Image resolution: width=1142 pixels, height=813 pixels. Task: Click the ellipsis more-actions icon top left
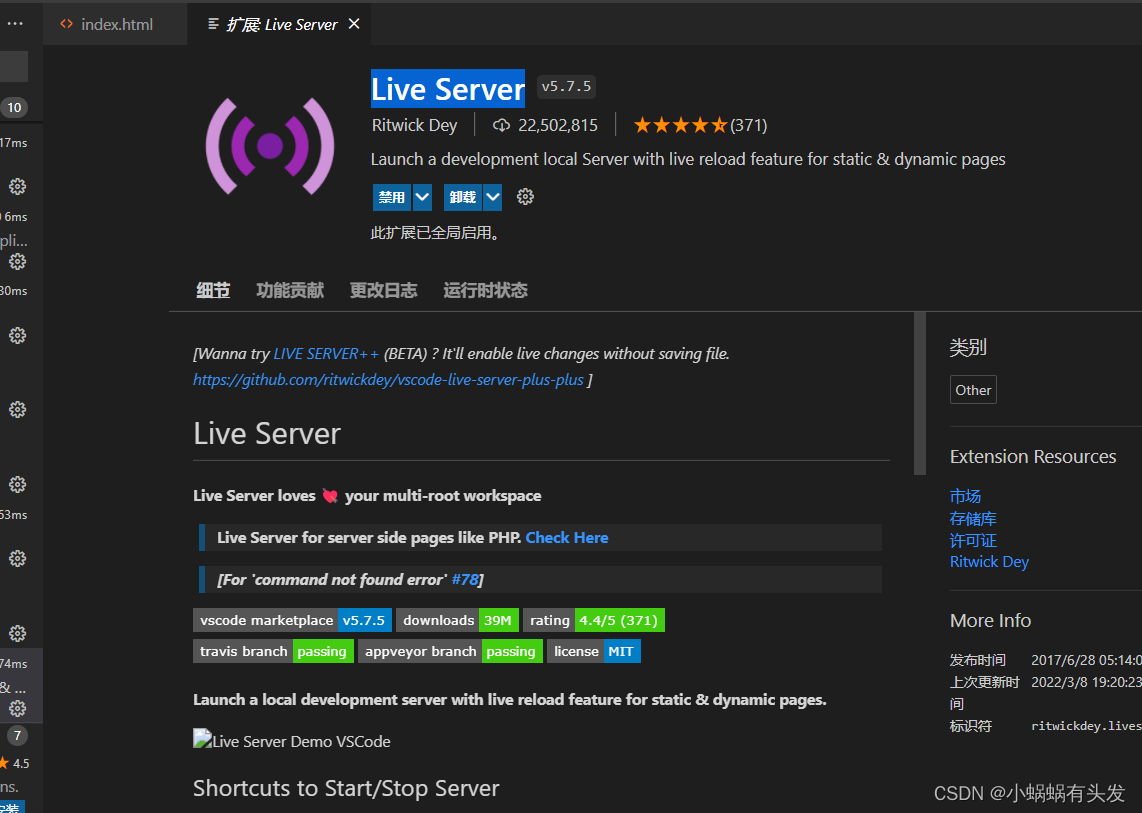tap(15, 23)
